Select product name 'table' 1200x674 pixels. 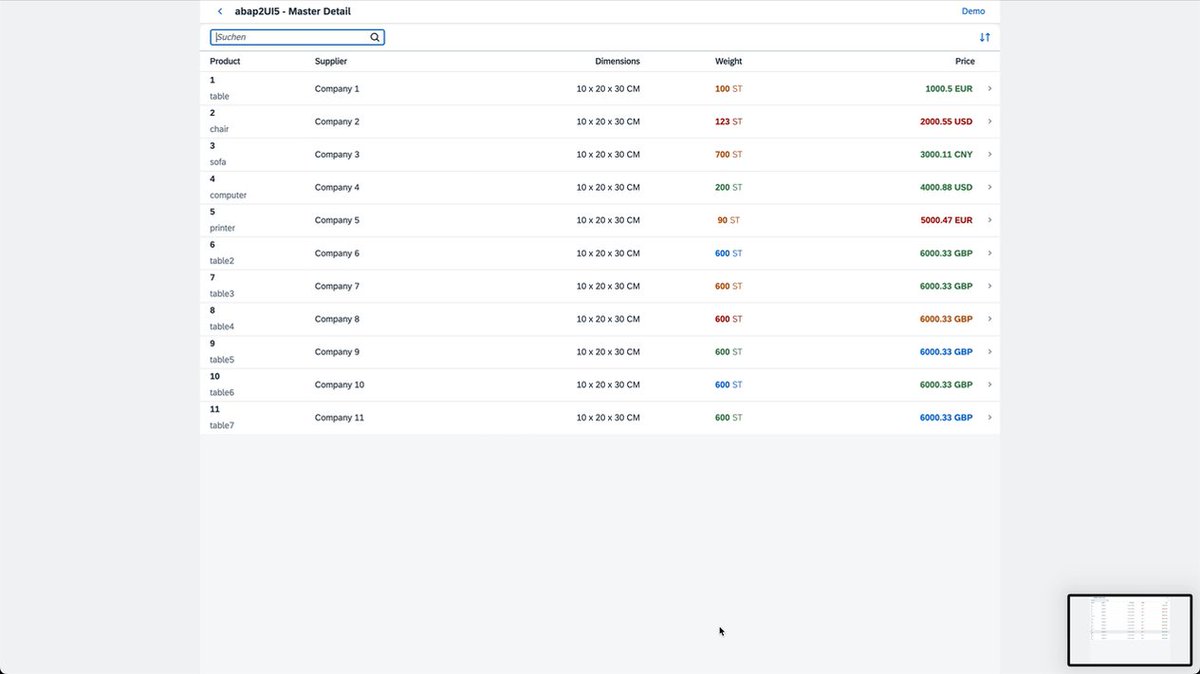click(x=219, y=97)
